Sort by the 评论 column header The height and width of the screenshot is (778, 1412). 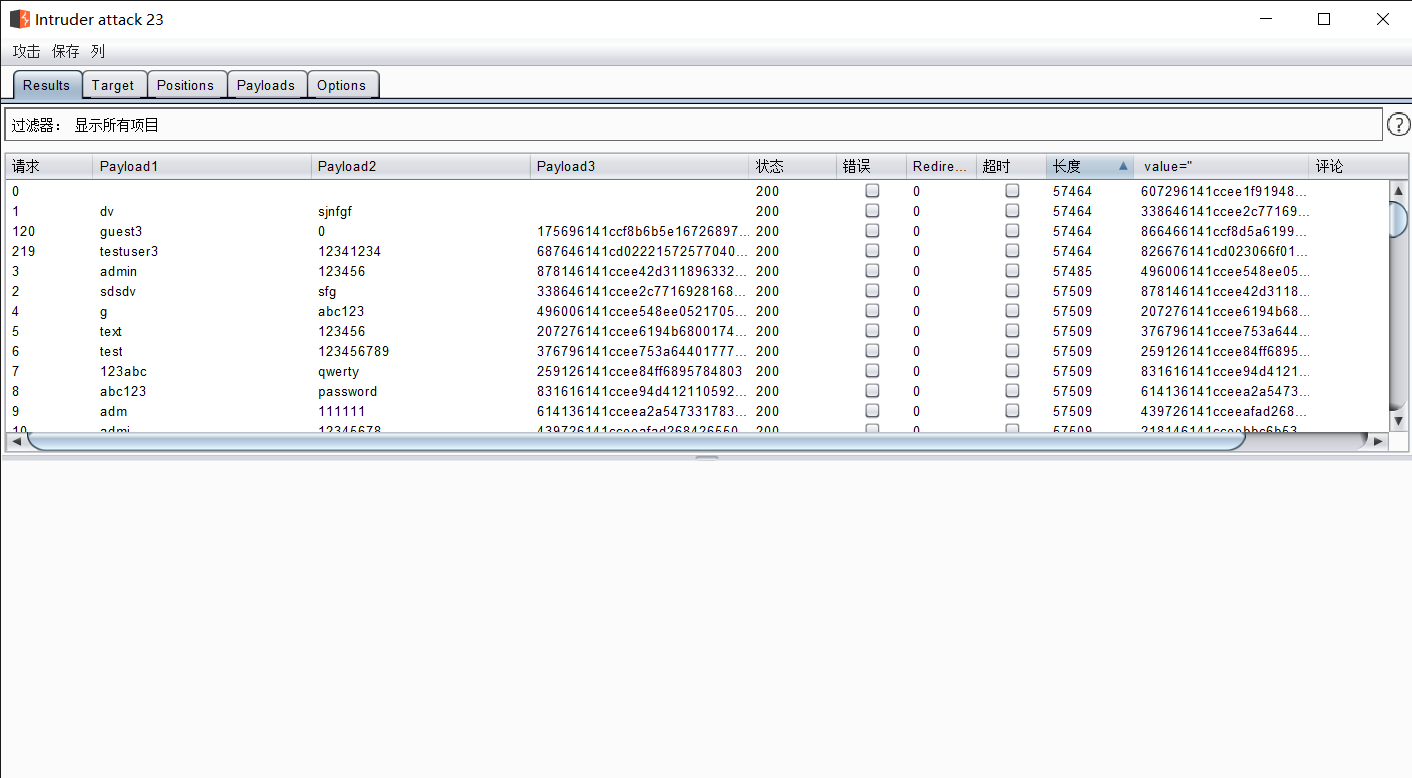point(1358,167)
